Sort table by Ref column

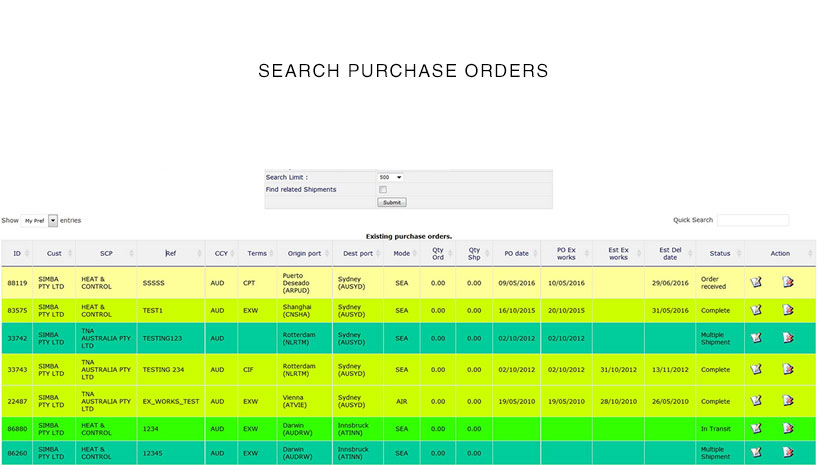tap(171, 253)
